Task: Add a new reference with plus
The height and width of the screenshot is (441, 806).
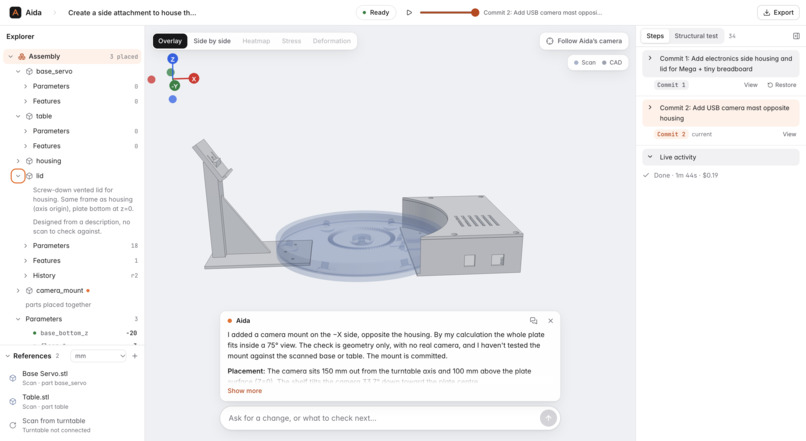Action: point(135,356)
